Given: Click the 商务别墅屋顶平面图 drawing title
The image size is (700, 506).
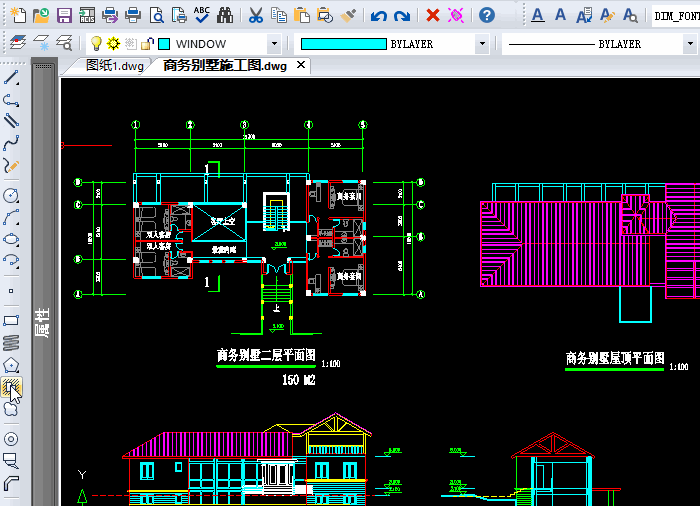Looking at the screenshot, I should click(x=615, y=358).
